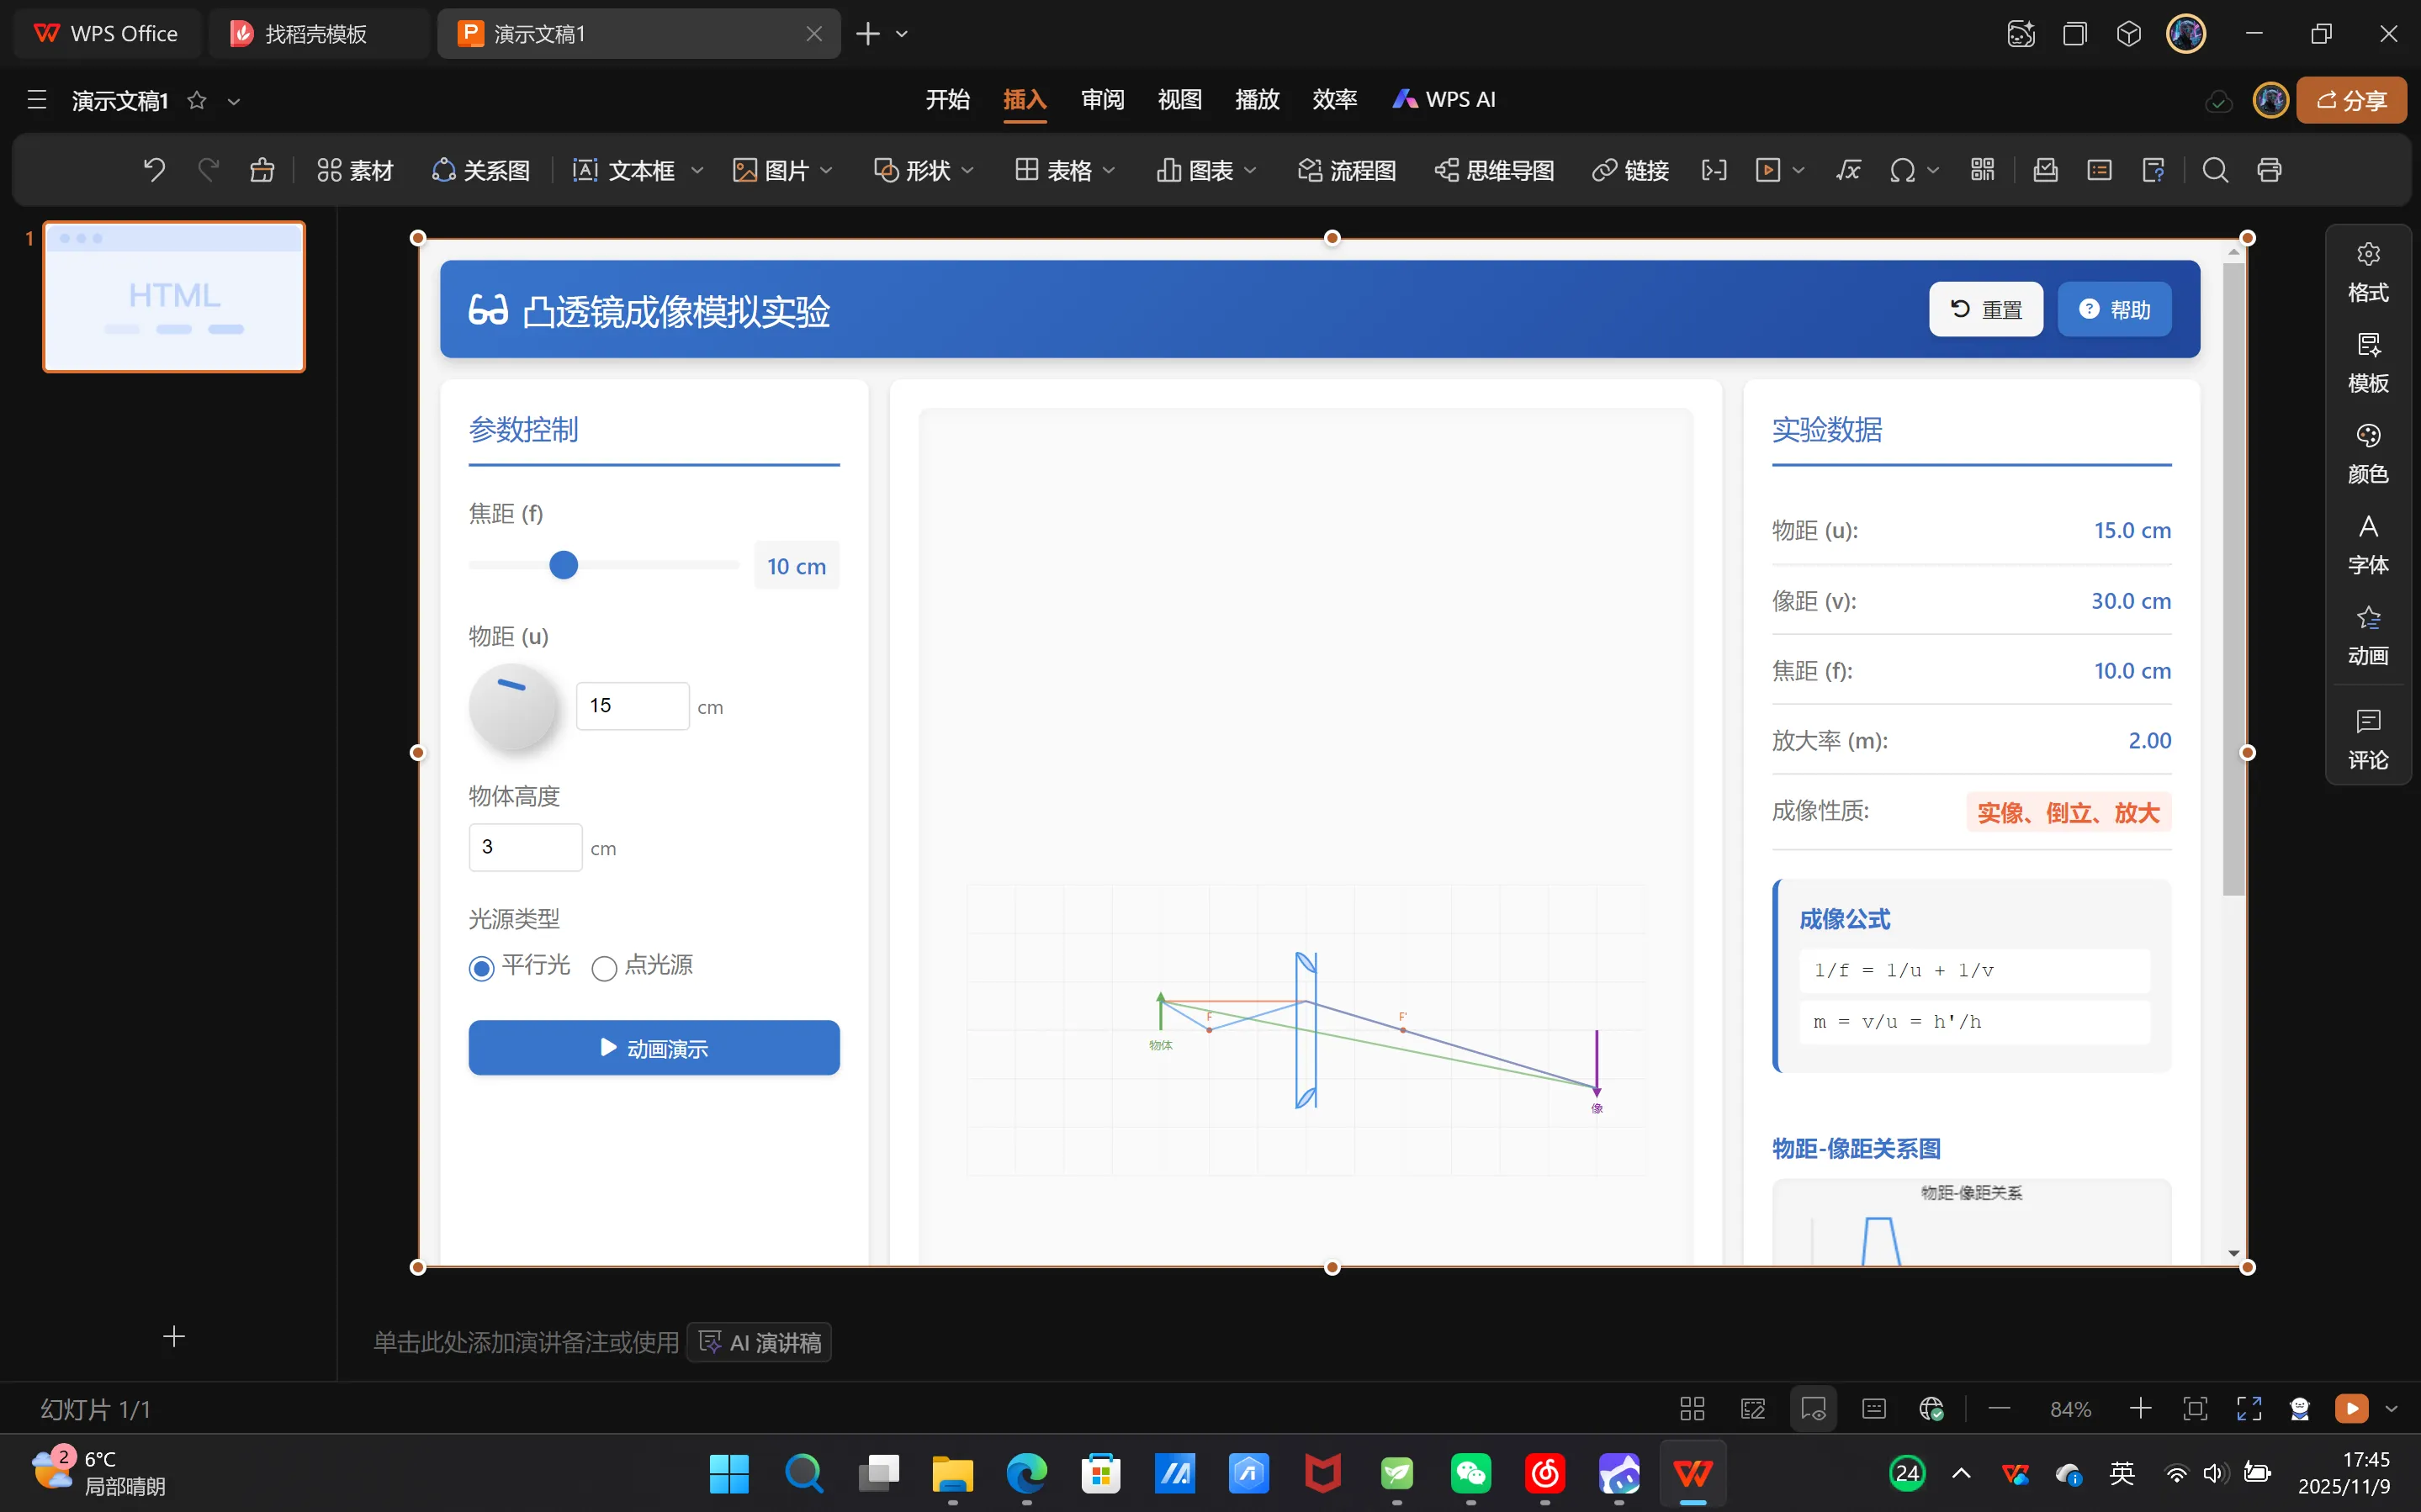Click the 重置 reset button
2421x1512 pixels.
pos(1985,309)
